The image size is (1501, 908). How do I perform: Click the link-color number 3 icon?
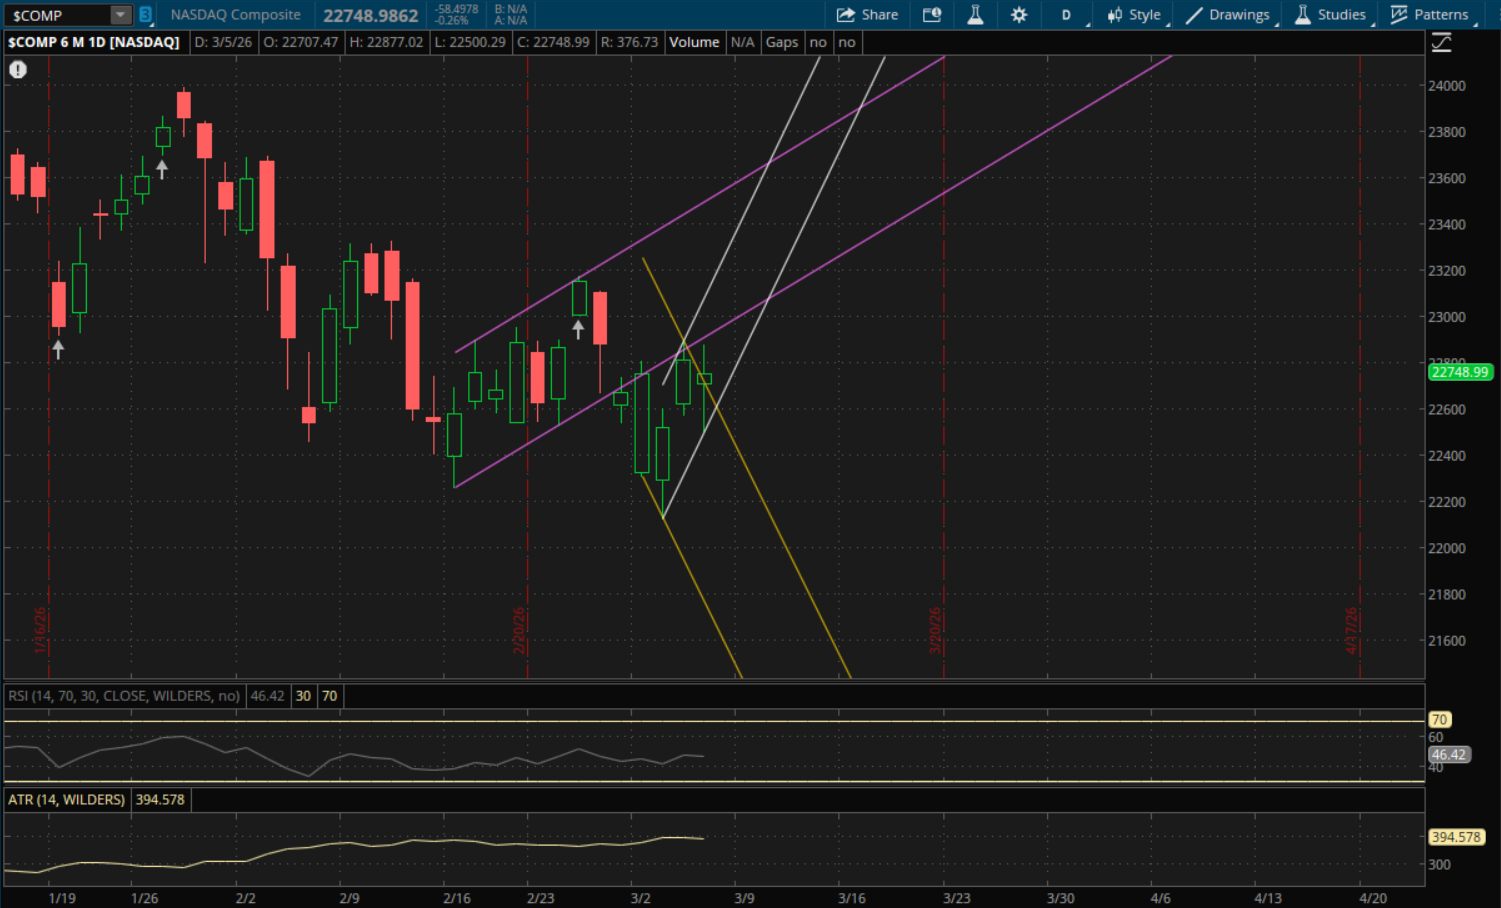[146, 15]
